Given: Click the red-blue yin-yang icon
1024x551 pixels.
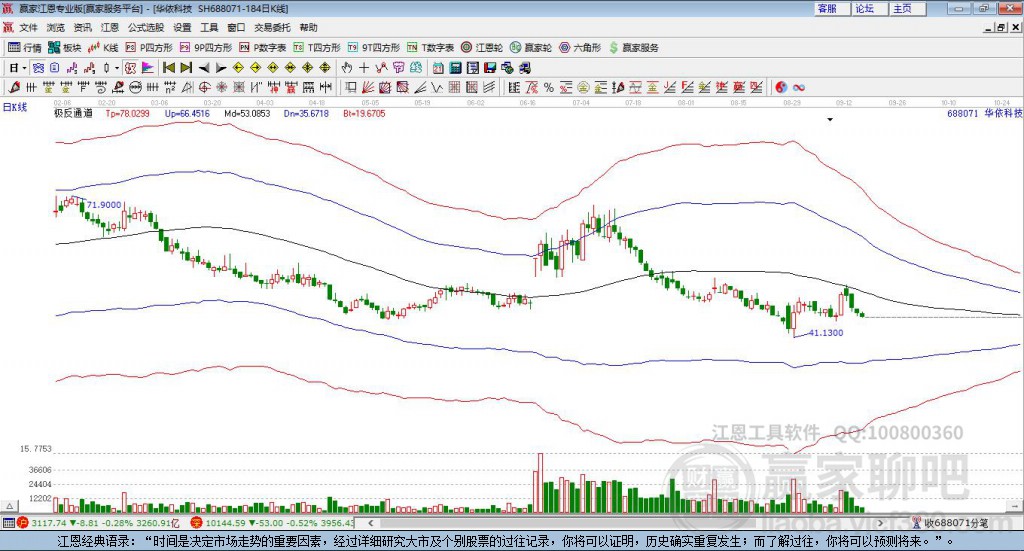Looking at the screenshot, I should tap(781, 87).
